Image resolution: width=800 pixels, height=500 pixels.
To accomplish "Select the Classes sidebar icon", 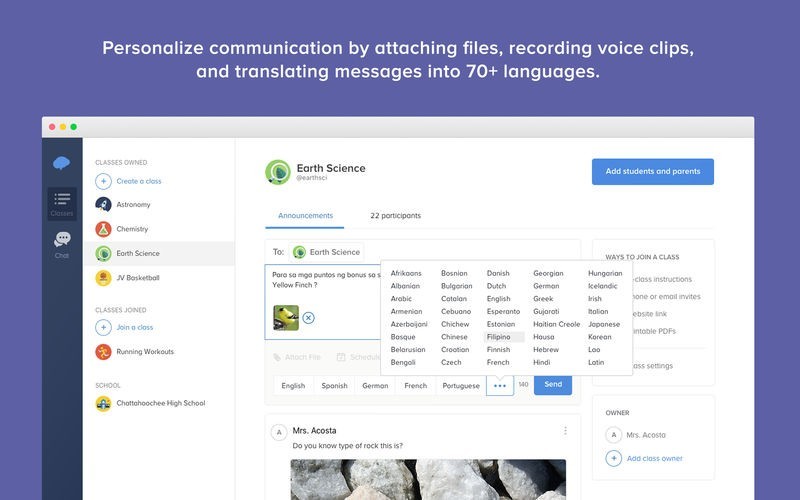I will [62, 203].
